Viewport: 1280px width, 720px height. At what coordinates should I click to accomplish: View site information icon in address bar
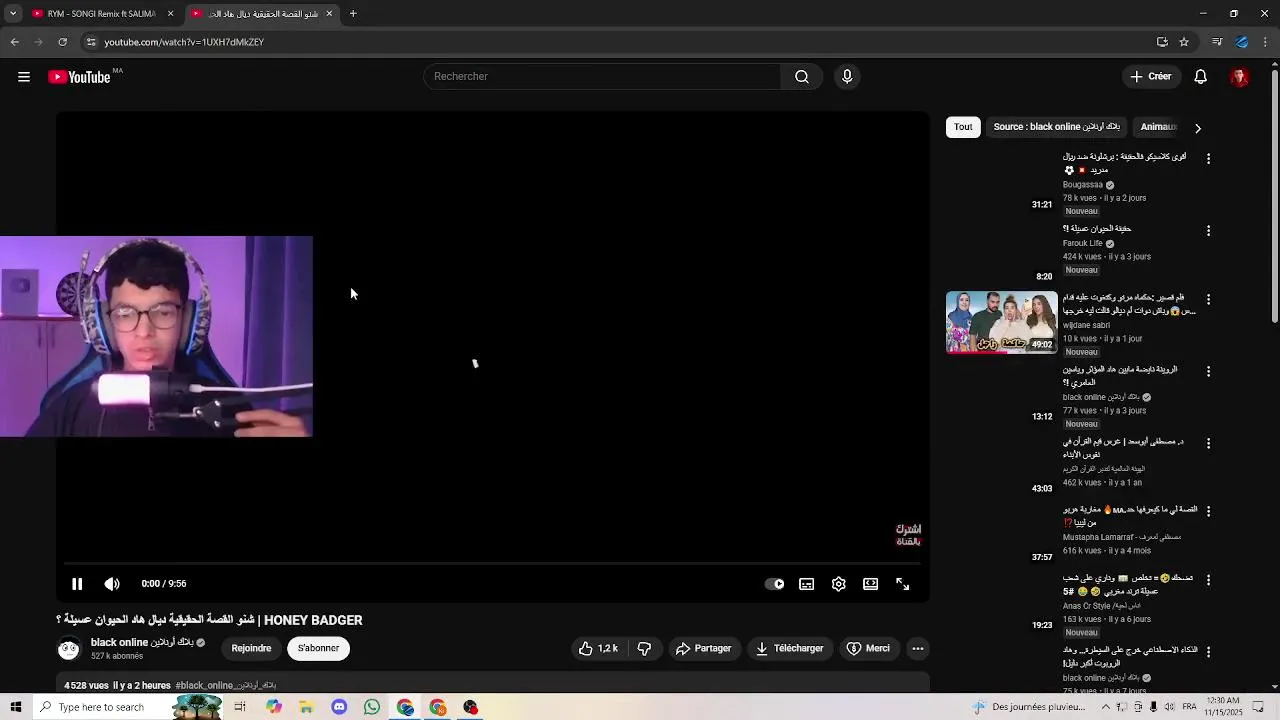(x=91, y=42)
